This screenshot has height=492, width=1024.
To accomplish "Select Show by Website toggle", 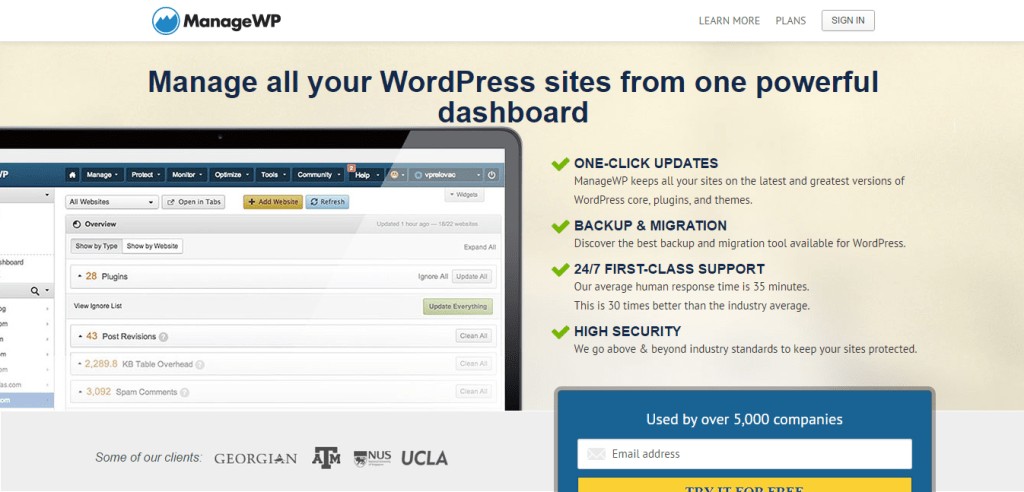I will point(153,246).
